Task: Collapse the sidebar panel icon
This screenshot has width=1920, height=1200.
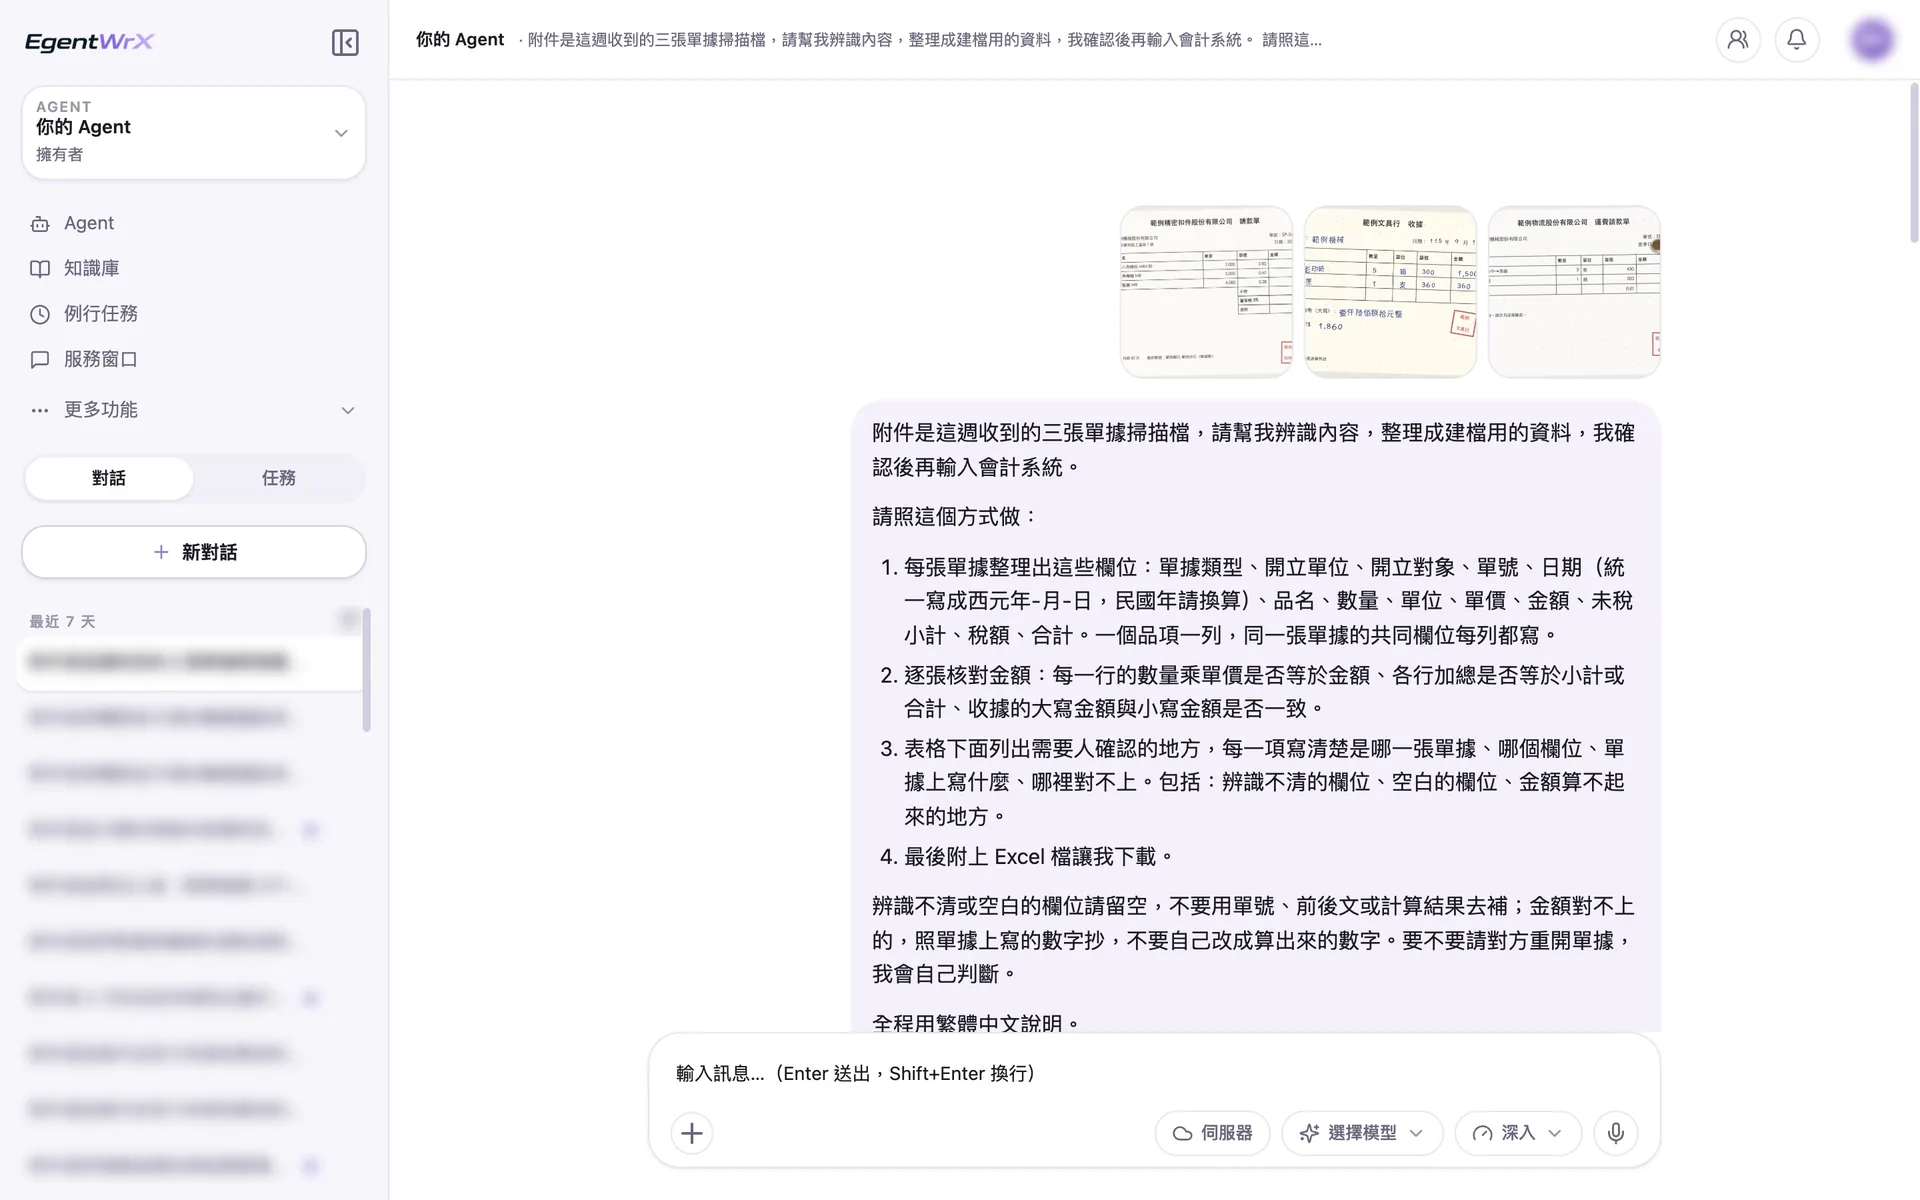Action: tap(345, 42)
